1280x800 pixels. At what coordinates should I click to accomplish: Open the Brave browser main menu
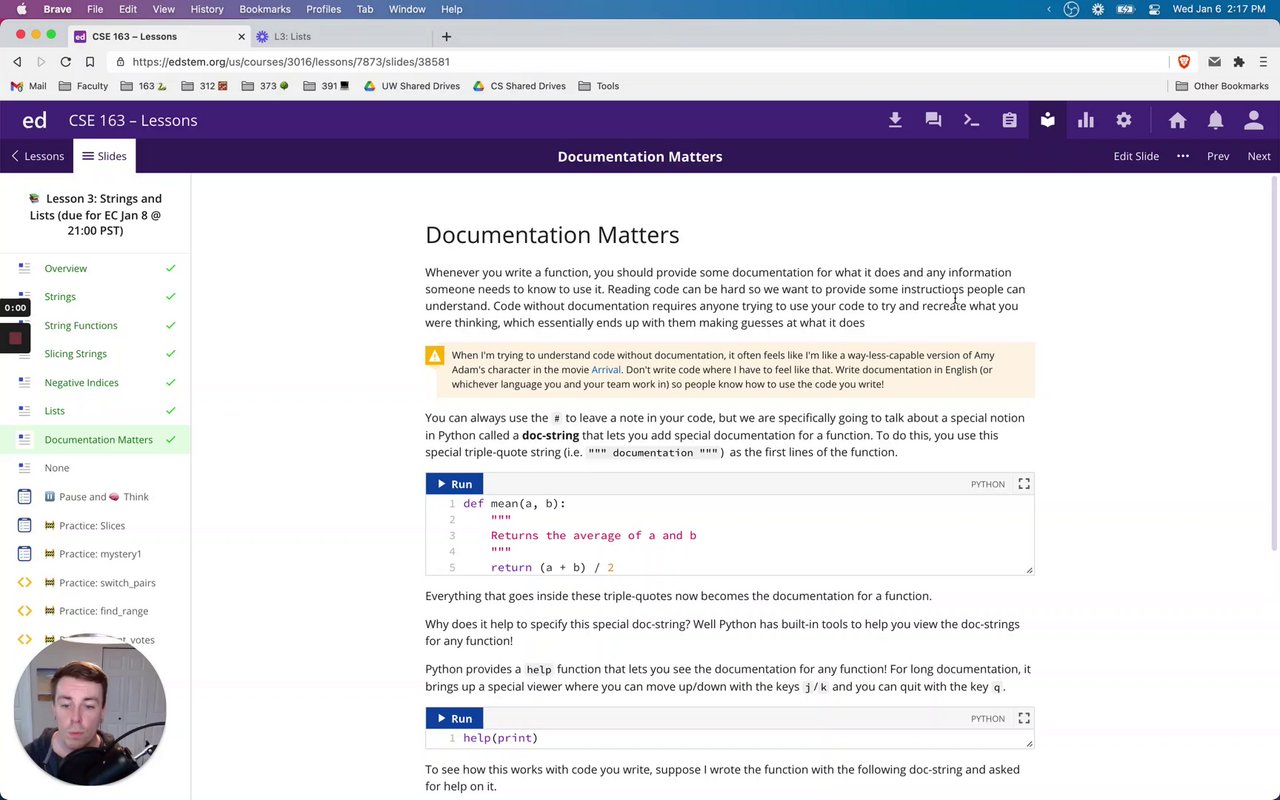tap(1263, 61)
